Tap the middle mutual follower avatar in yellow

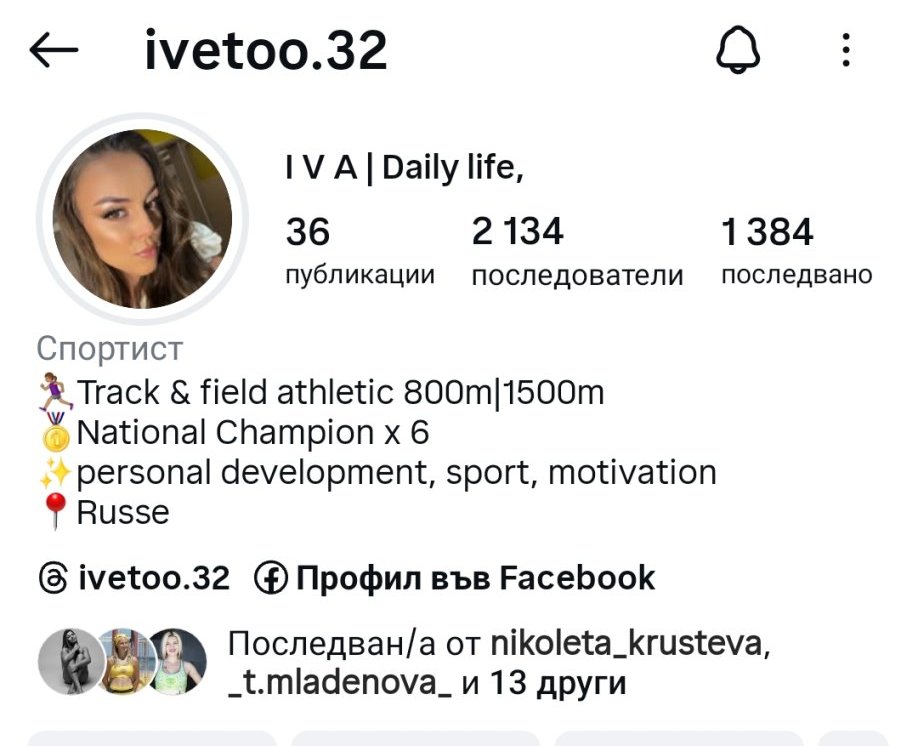point(125,662)
